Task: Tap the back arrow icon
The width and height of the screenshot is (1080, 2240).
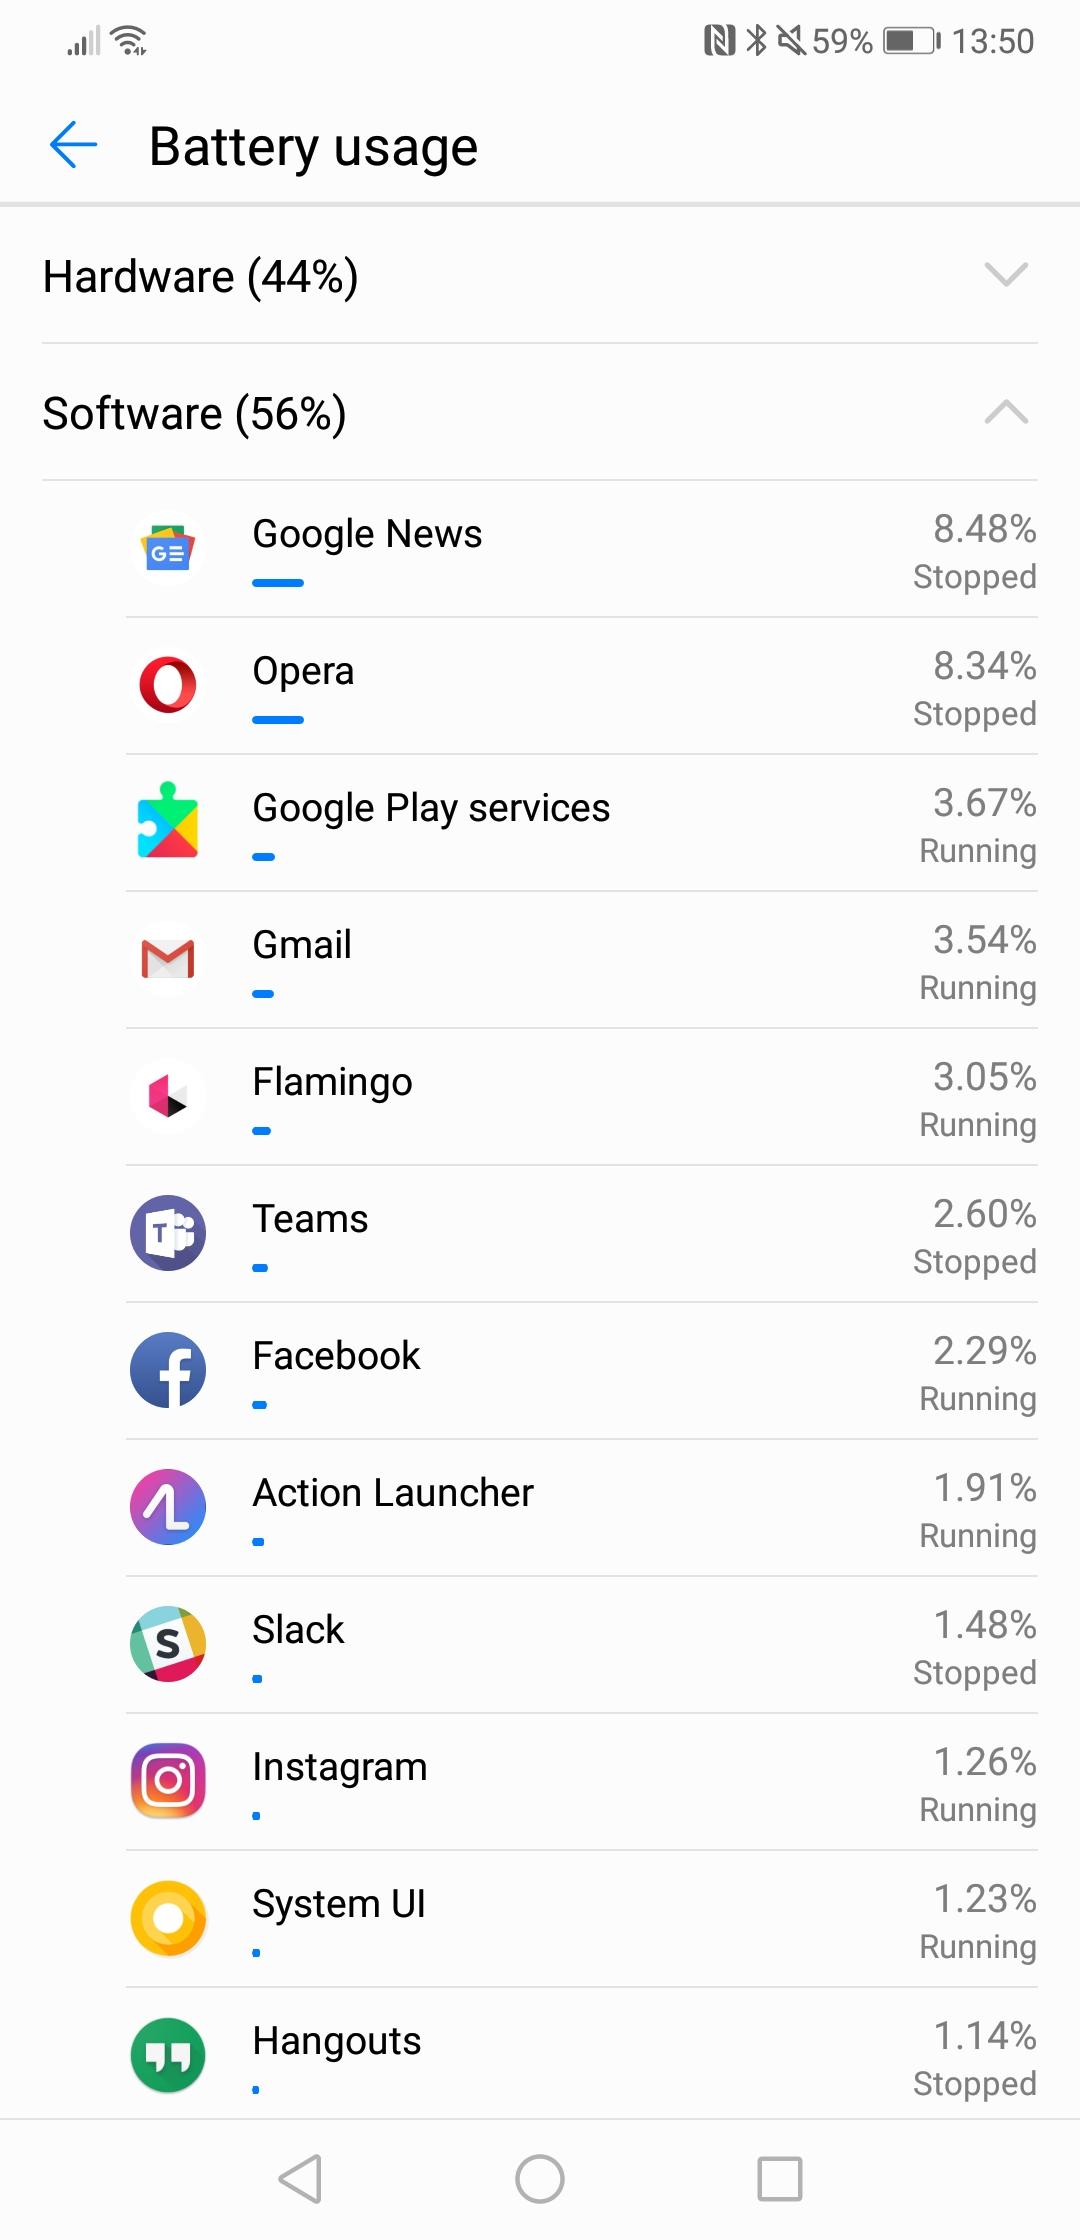Action: pyautogui.click(x=73, y=146)
